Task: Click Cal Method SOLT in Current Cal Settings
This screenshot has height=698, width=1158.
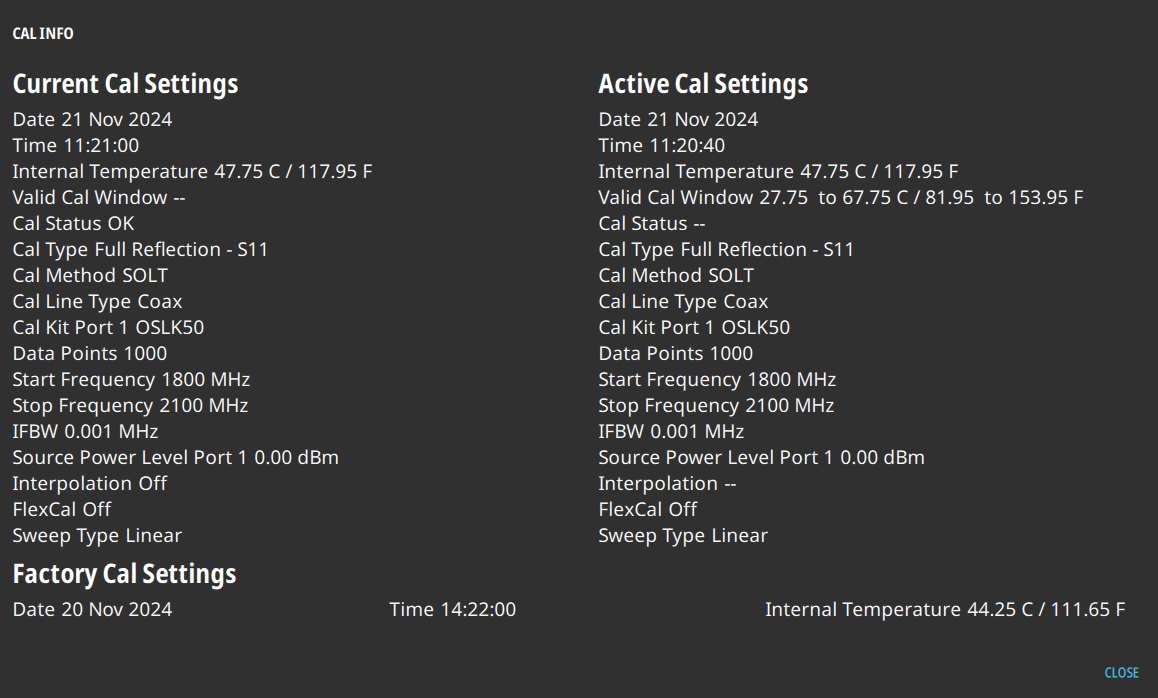Action: pos(90,275)
